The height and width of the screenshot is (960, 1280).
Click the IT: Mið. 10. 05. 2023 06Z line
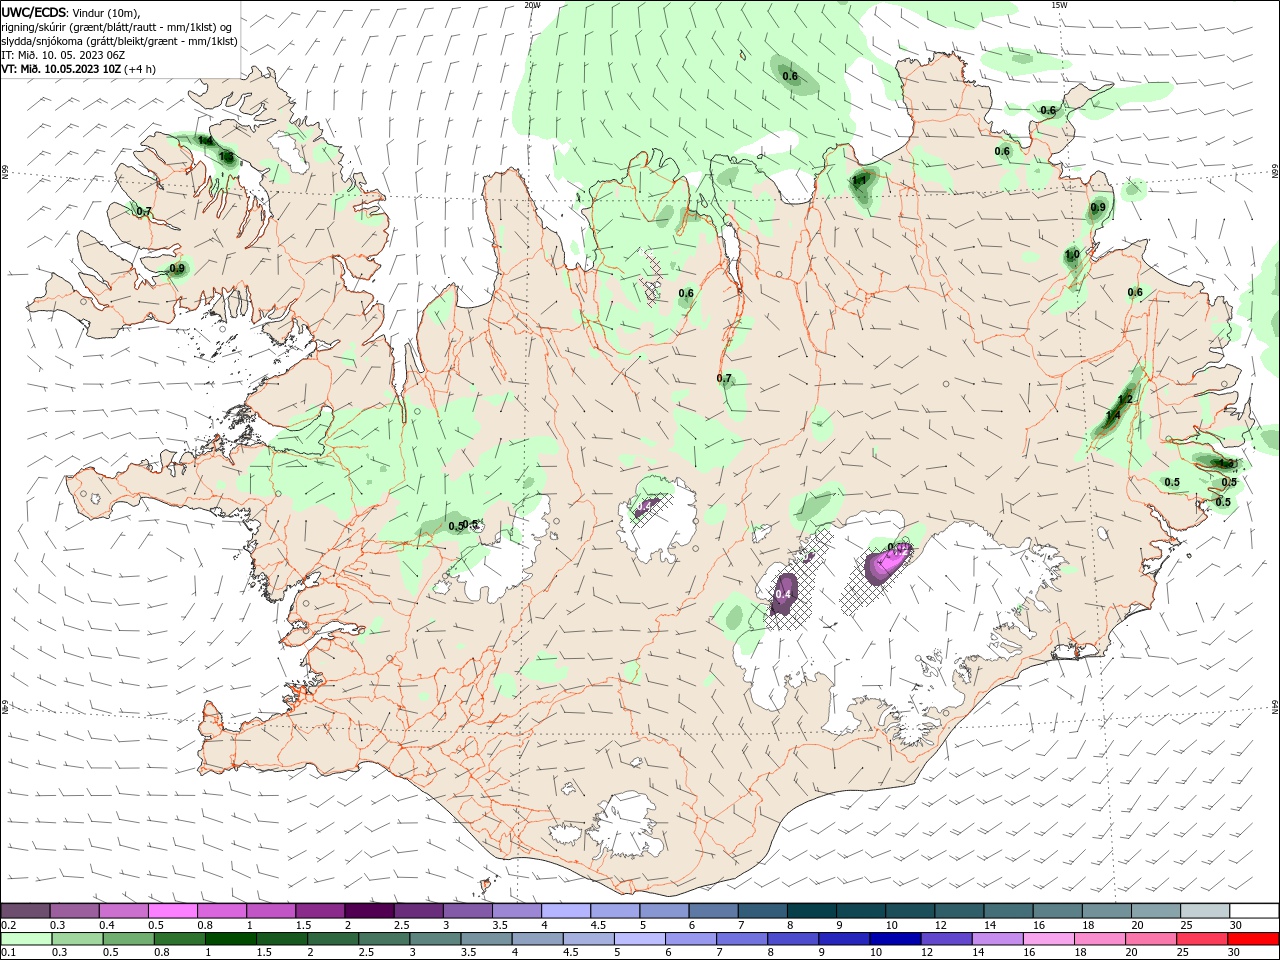coord(63,55)
